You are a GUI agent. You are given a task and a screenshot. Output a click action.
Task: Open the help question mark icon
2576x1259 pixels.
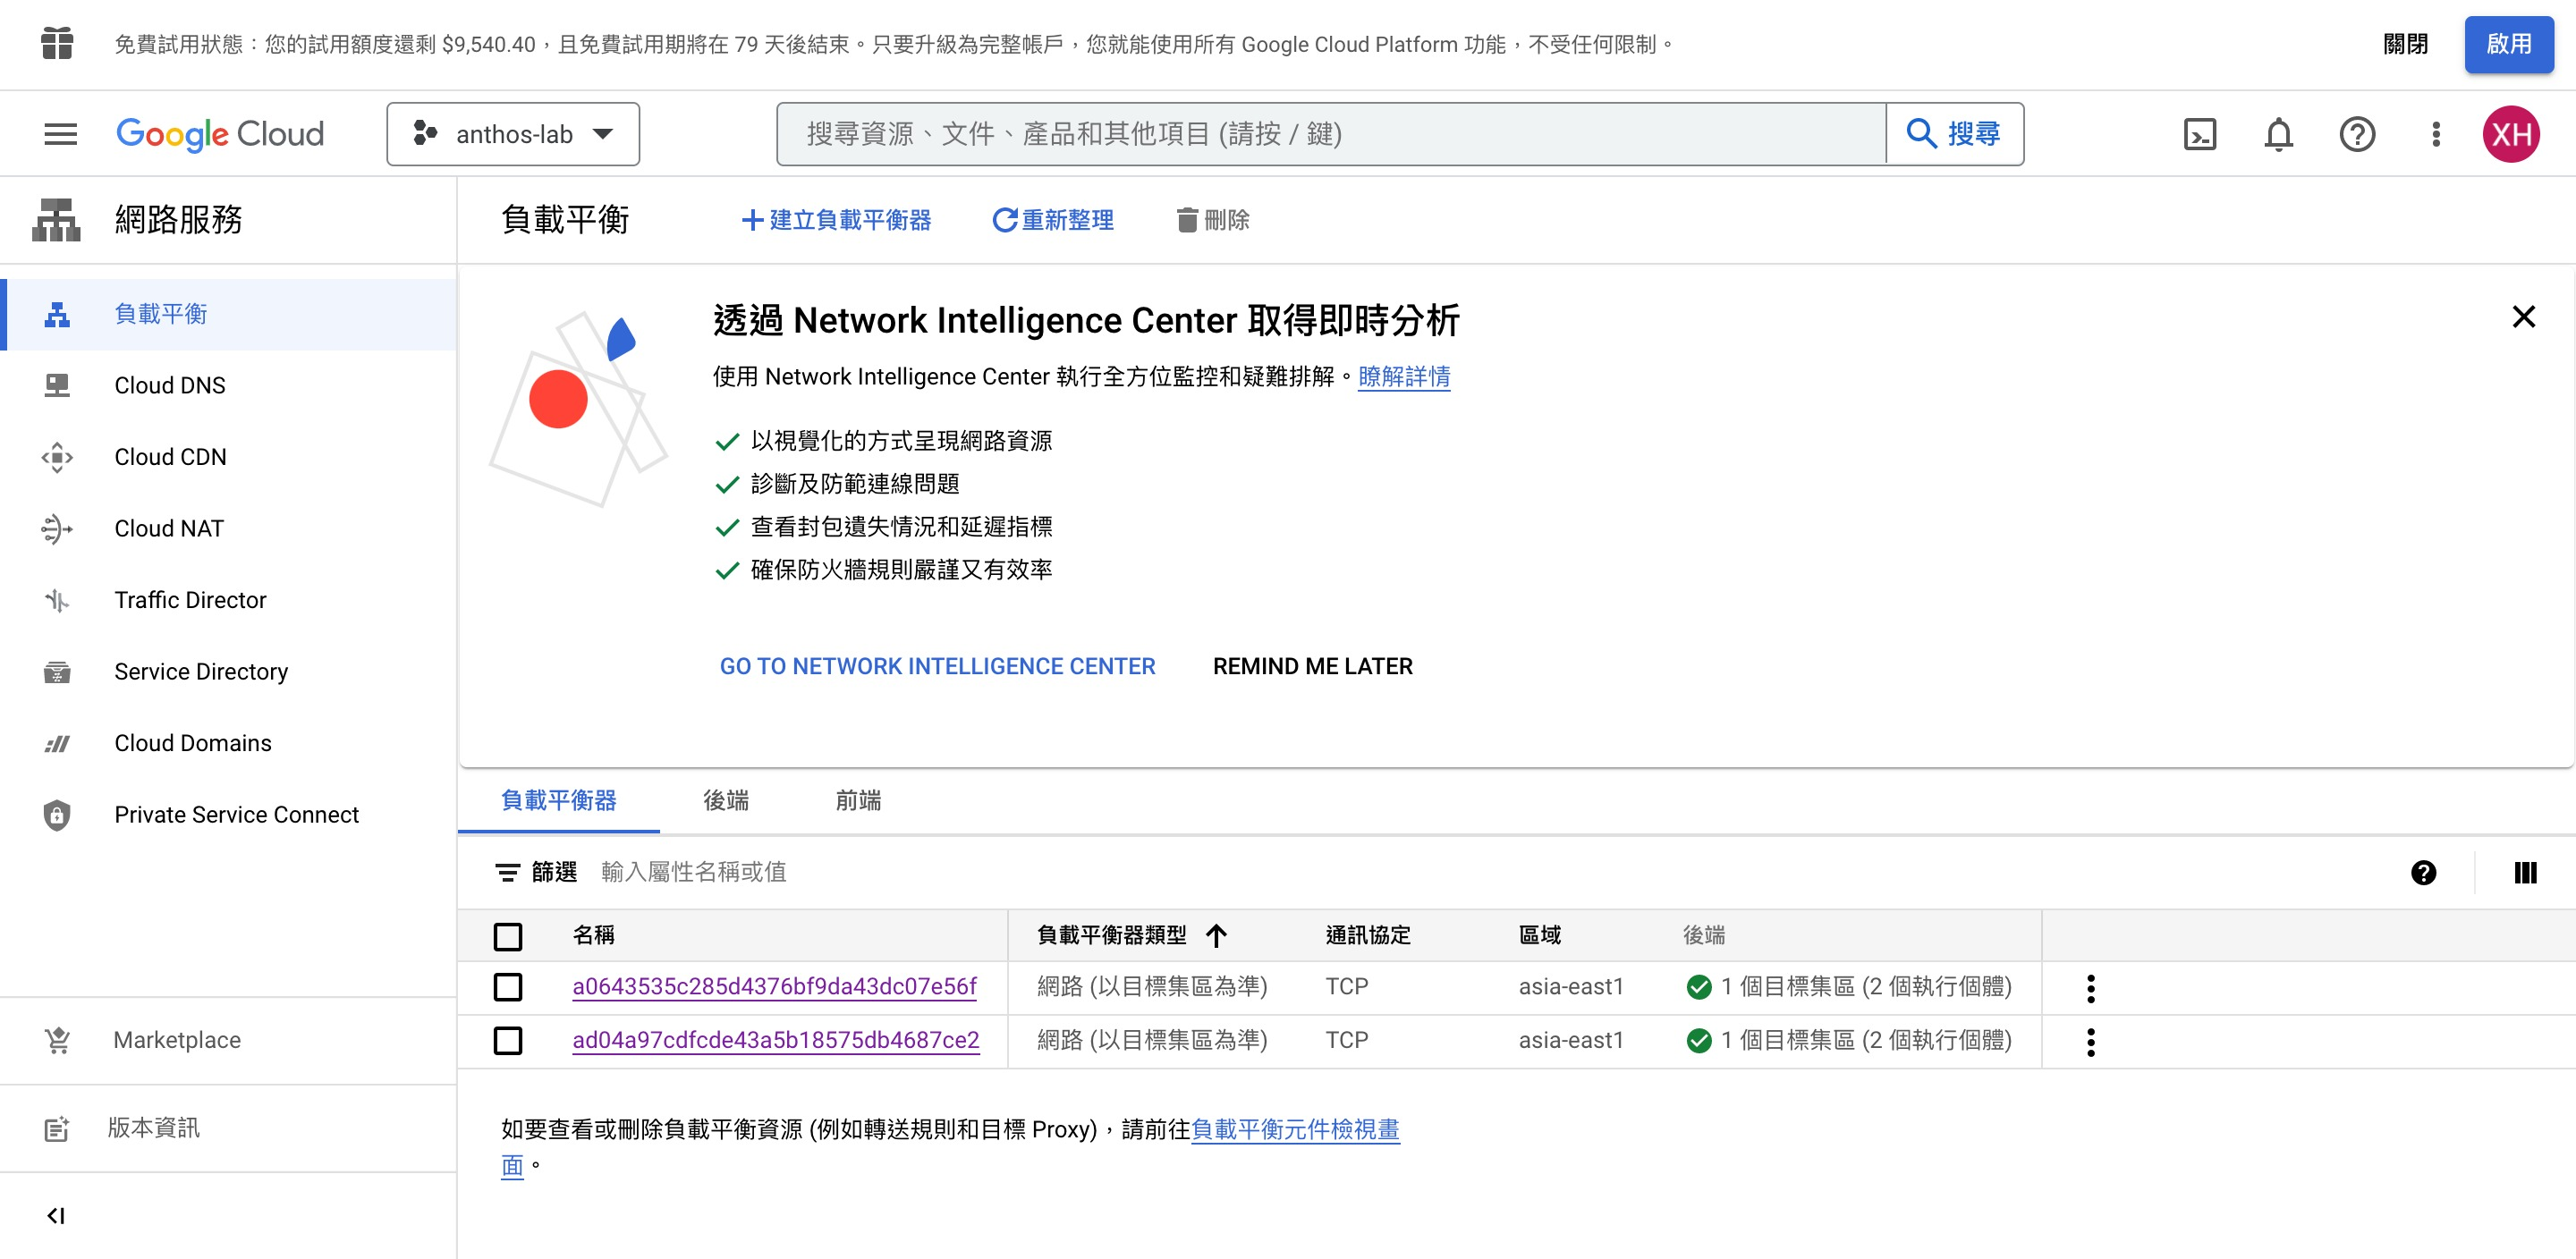[x=2357, y=134]
